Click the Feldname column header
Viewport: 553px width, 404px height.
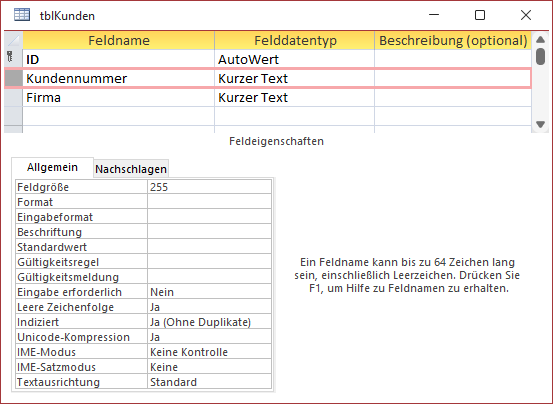119,40
